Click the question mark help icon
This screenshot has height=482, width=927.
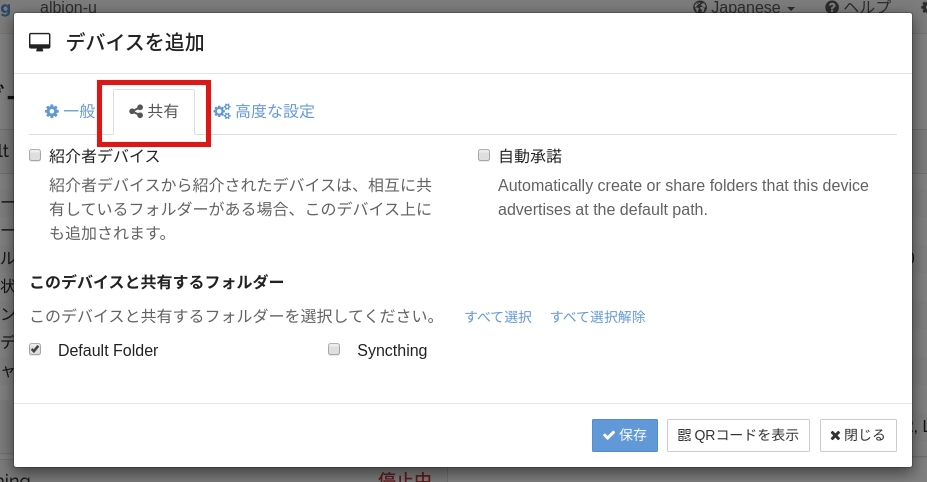pyautogui.click(x=832, y=8)
